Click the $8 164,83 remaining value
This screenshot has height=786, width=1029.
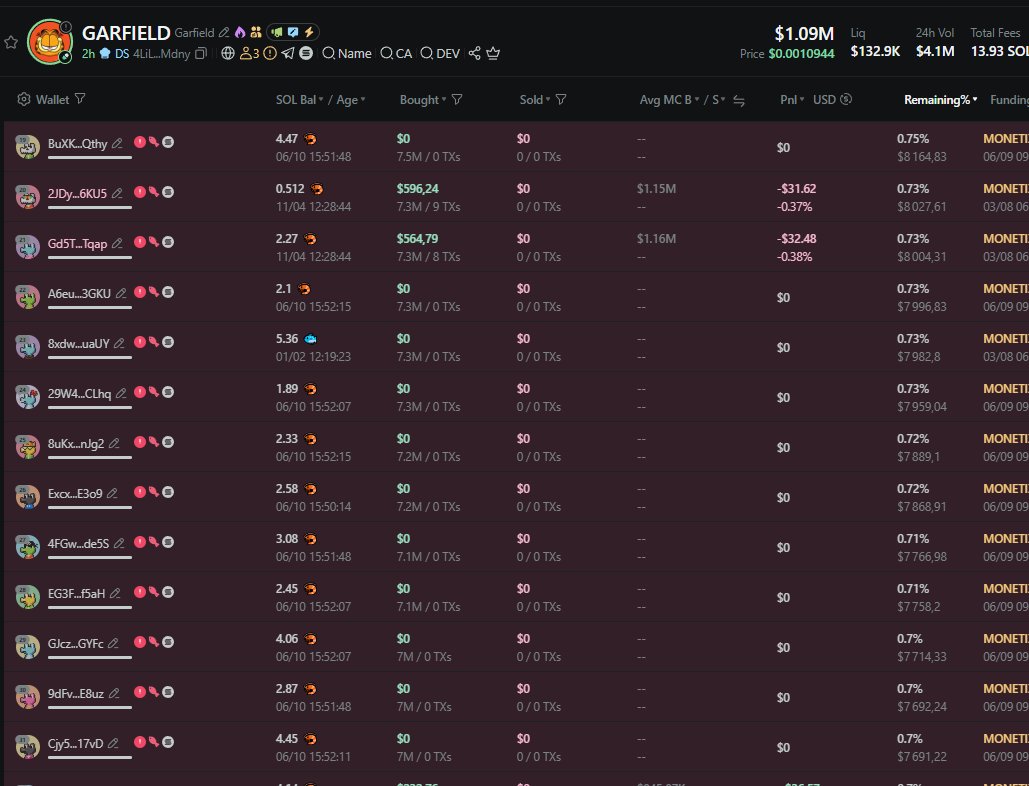pos(921,157)
